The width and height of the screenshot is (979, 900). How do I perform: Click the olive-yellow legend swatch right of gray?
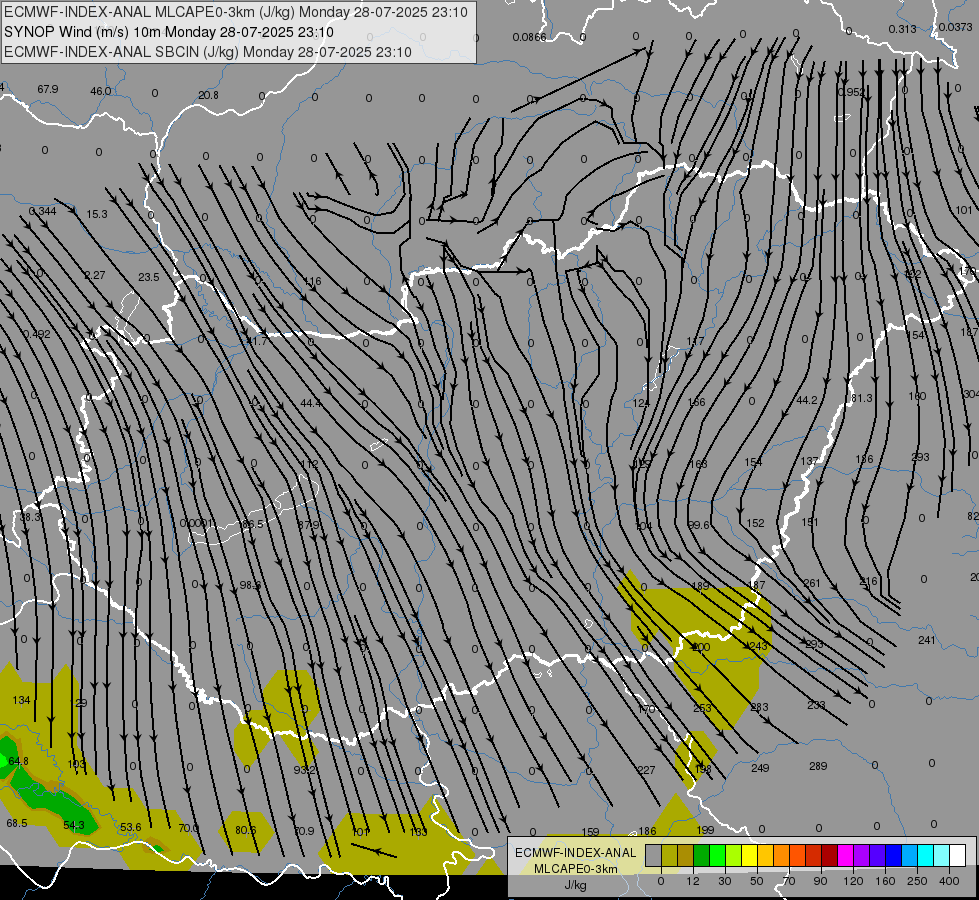pyautogui.click(x=669, y=855)
